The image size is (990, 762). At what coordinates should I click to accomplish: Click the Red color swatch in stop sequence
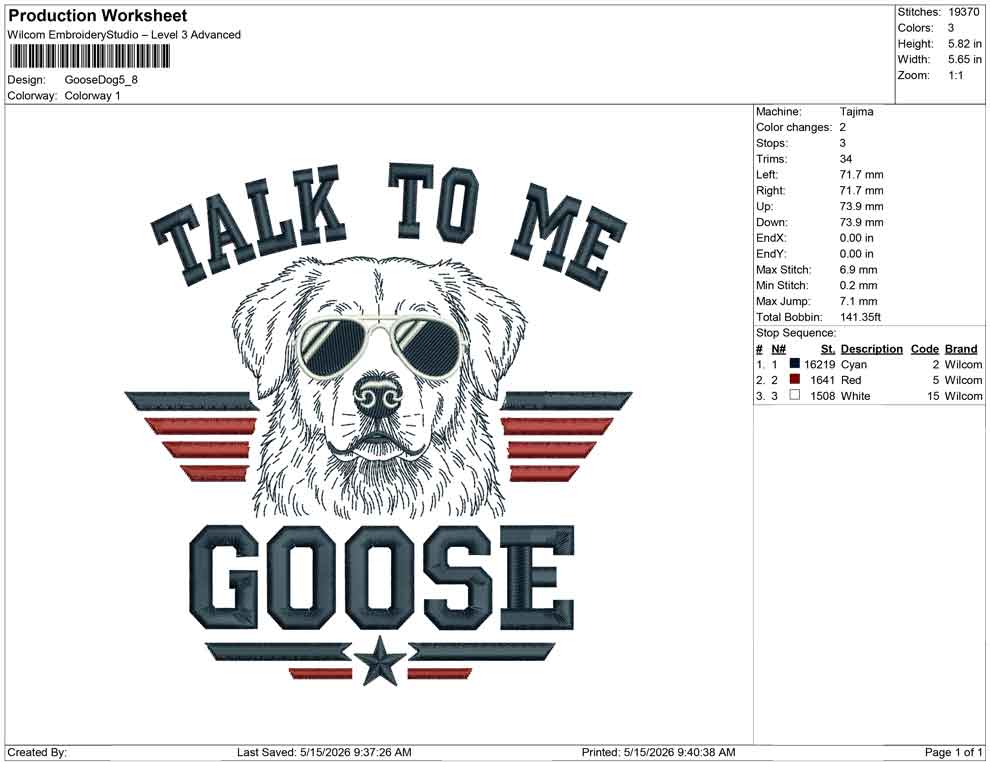pyautogui.click(x=794, y=379)
